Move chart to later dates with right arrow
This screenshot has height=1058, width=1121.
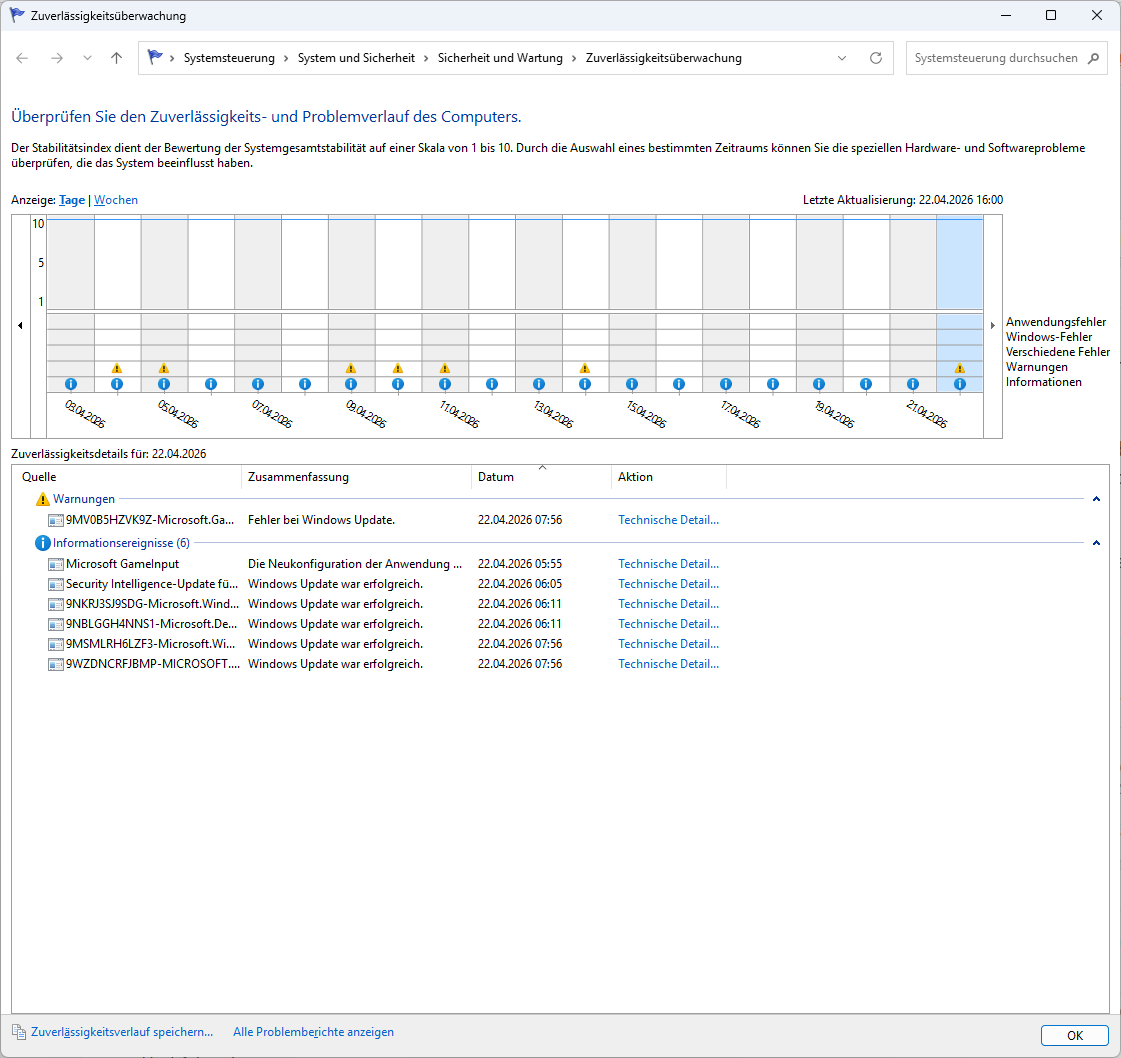pyautogui.click(x=992, y=326)
